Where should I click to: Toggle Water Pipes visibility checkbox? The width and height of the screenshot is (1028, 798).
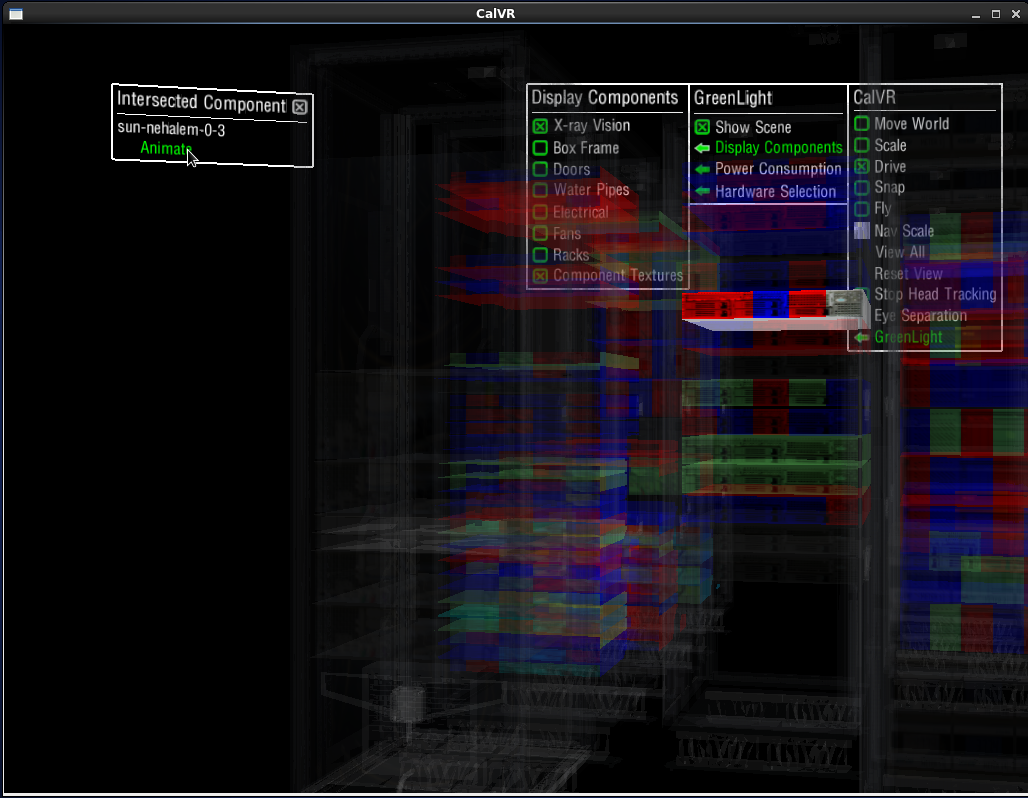pos(540,190)
